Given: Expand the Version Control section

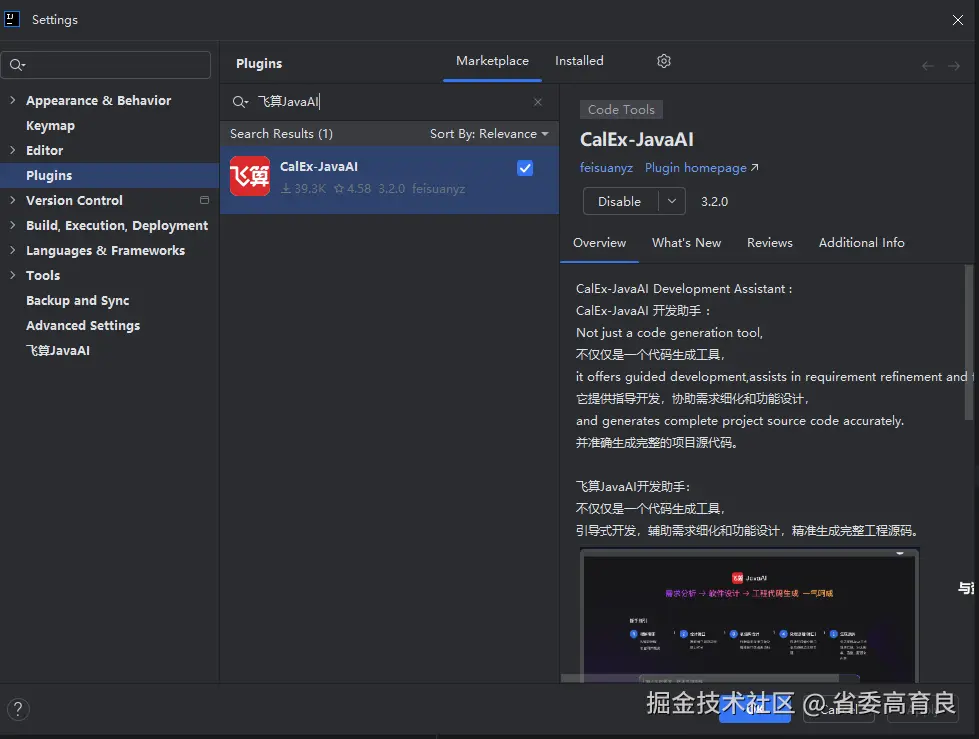Looking at the screenshot, I should click(x=12, y=200).
